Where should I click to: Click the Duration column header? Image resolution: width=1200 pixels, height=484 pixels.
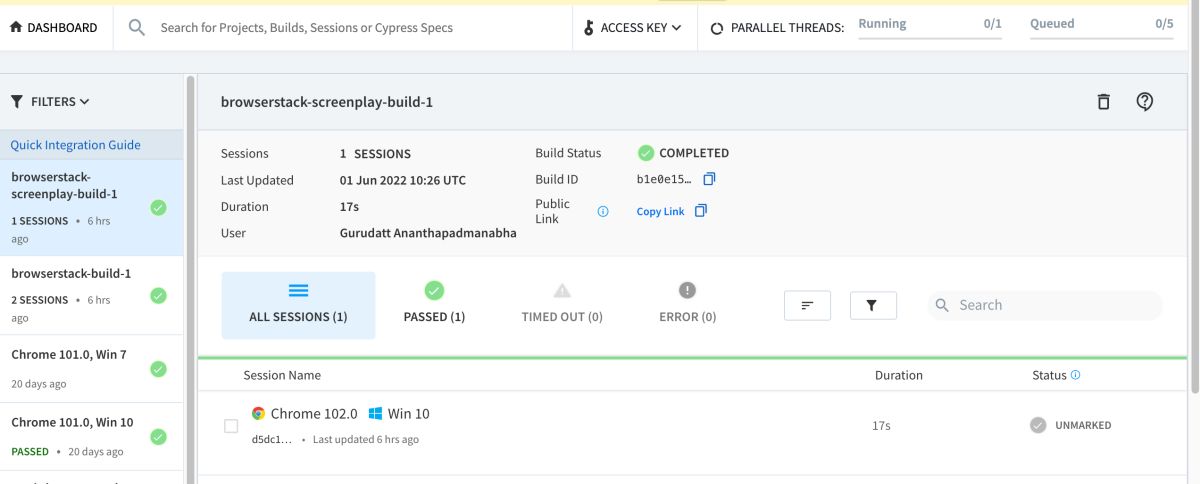pos(898,375)
